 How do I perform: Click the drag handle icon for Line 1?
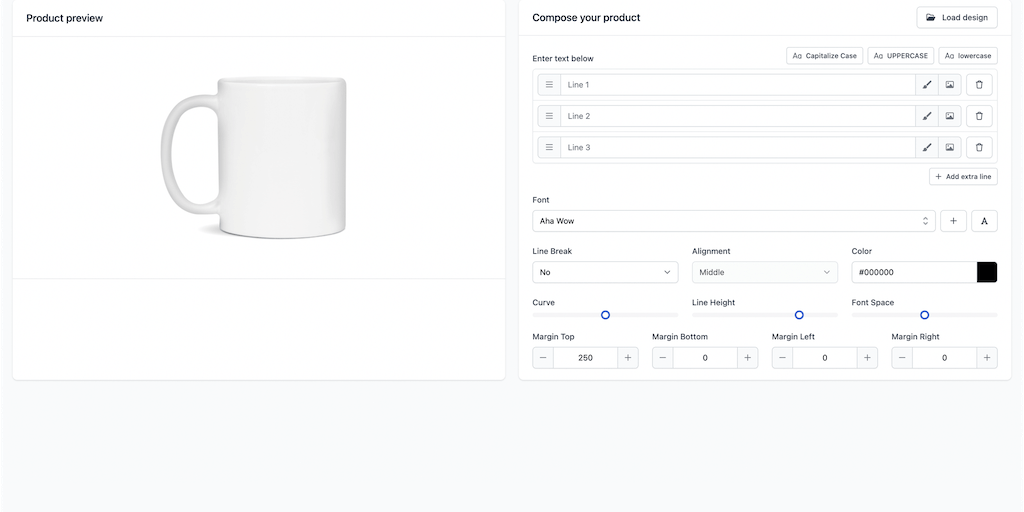[549, 85]
